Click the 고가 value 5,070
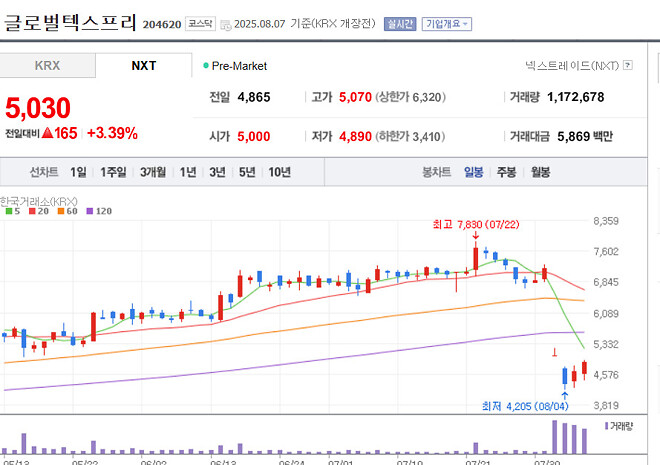660x465 pixels. (355, 97)
